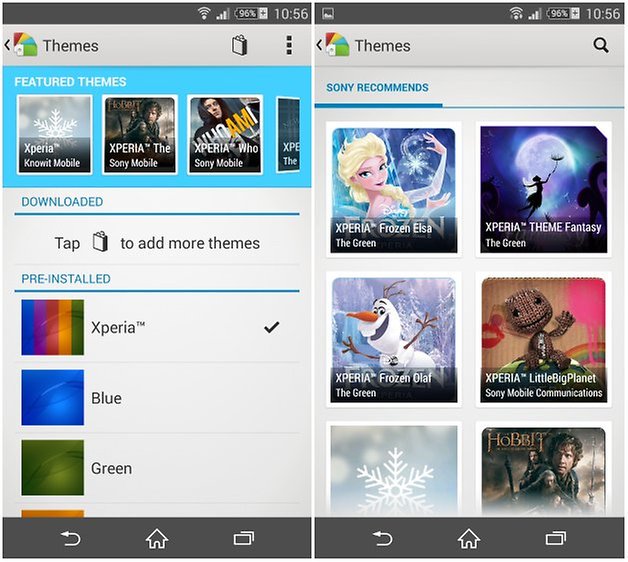This screenshot has height=562, width=628.
Task: Tap the 'Downloaded' section header
Action: (62, 201)
